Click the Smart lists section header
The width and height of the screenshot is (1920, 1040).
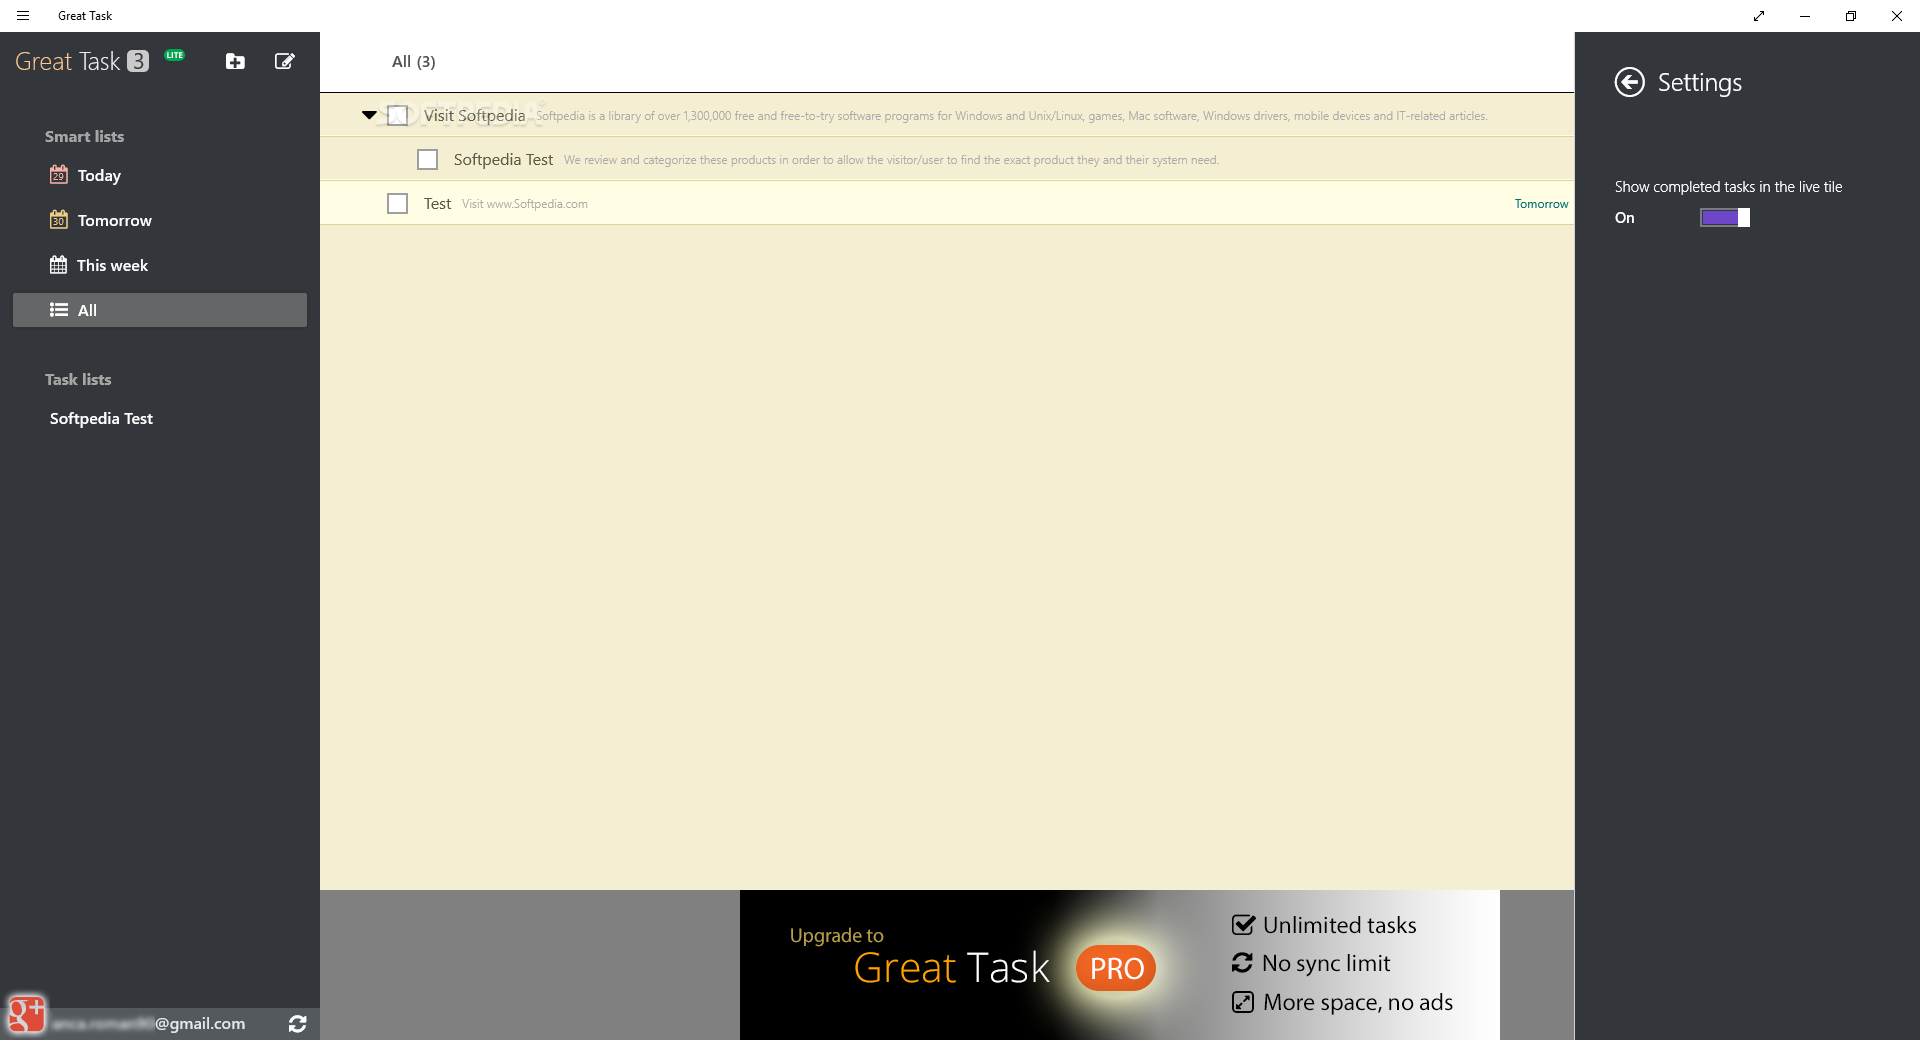85,137
